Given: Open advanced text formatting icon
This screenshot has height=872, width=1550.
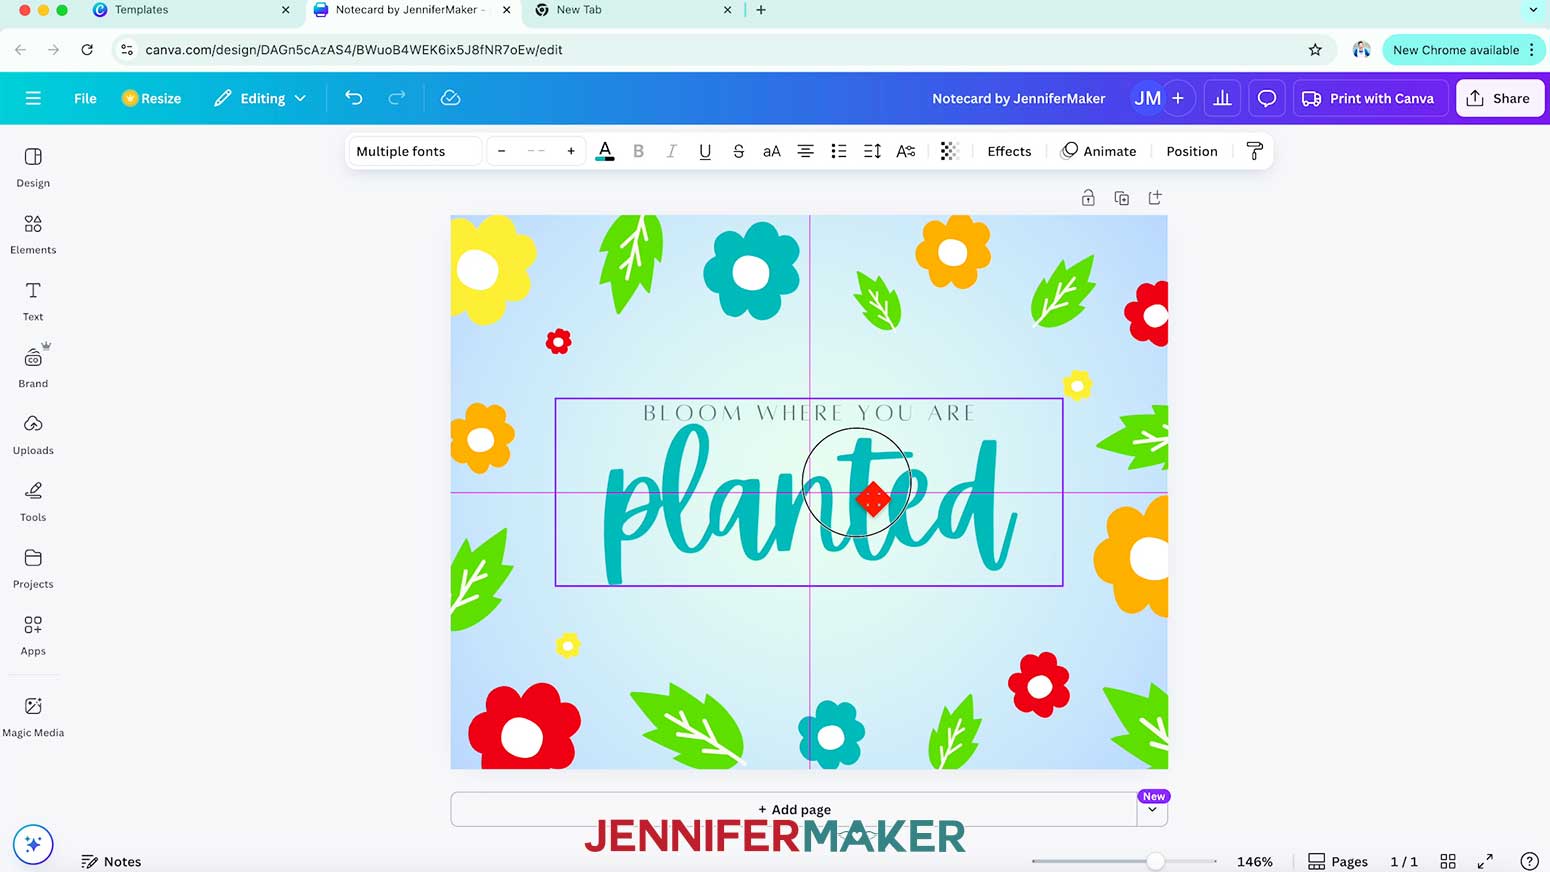Looking at the screenshot, I should click(906, 151).
